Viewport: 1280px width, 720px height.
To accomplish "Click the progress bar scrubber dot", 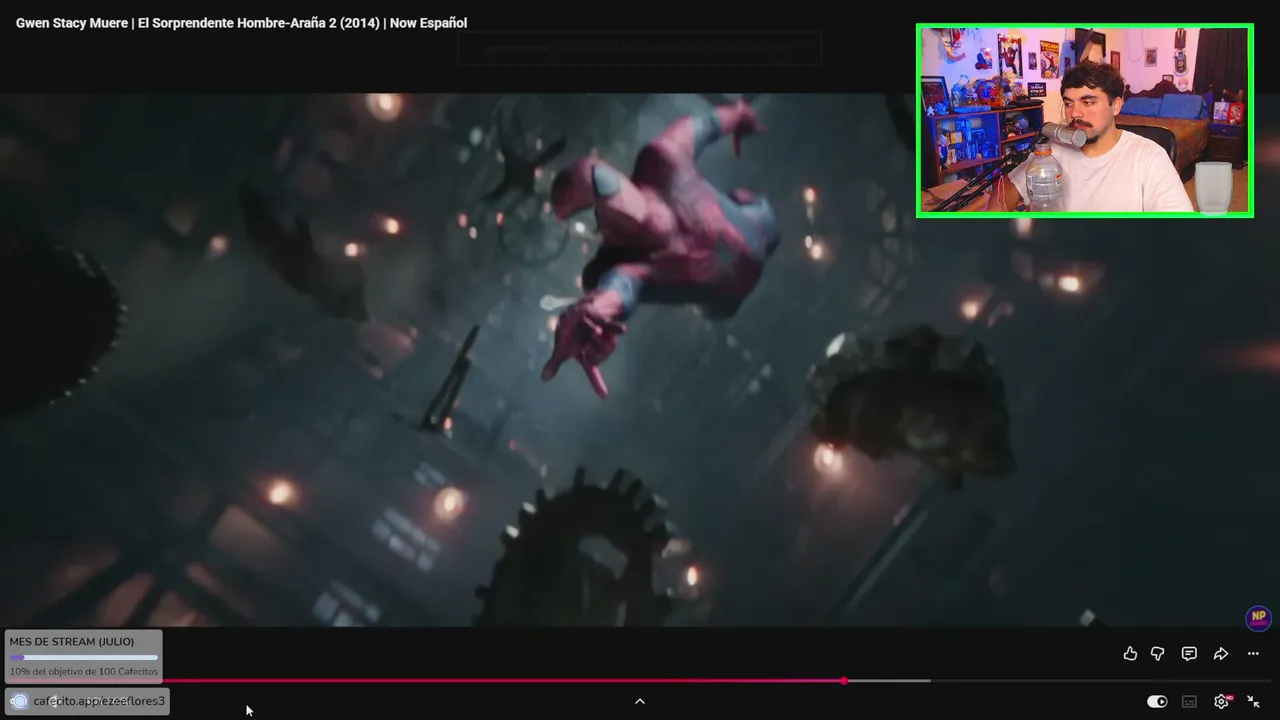I will (x=844, y=681).
